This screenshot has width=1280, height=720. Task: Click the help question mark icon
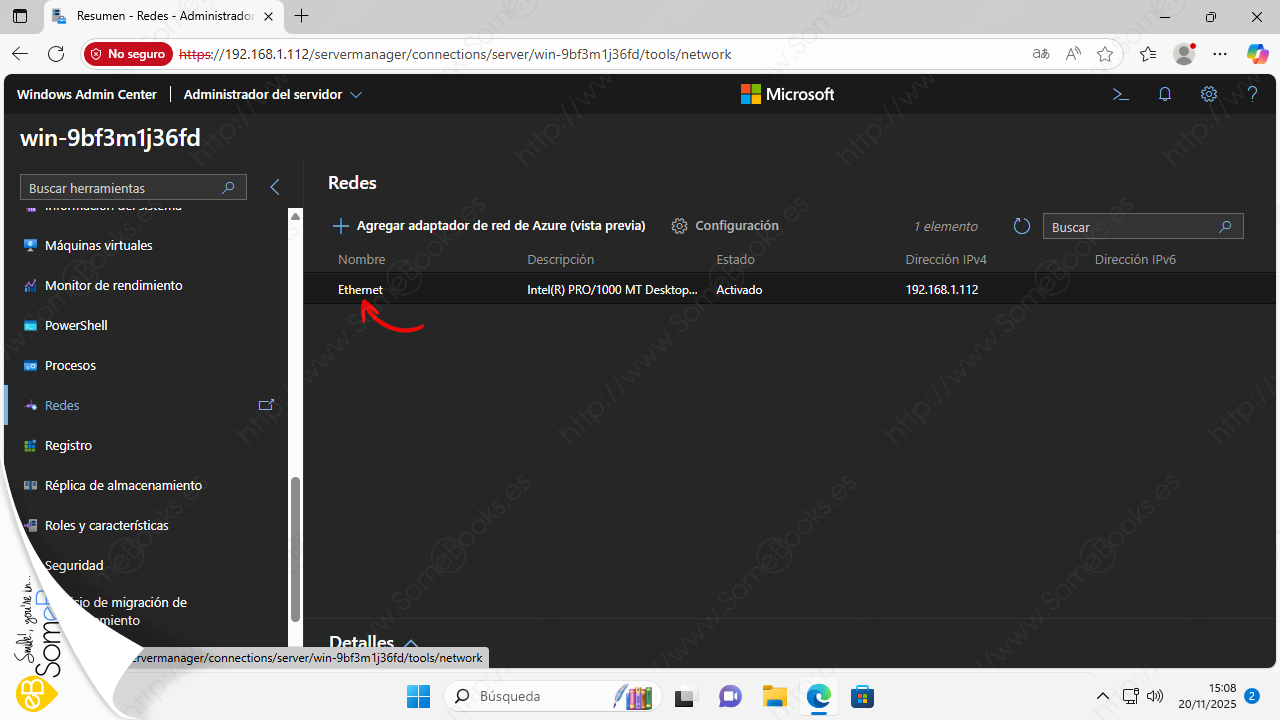click(1252, 94)
